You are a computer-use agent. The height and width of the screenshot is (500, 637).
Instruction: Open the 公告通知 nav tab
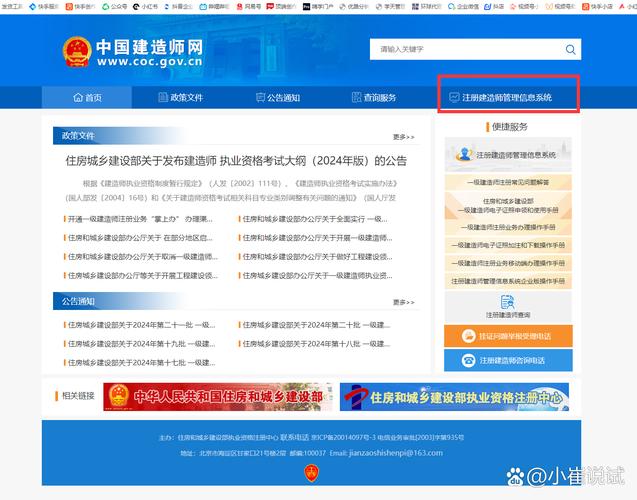pos(278,97)
